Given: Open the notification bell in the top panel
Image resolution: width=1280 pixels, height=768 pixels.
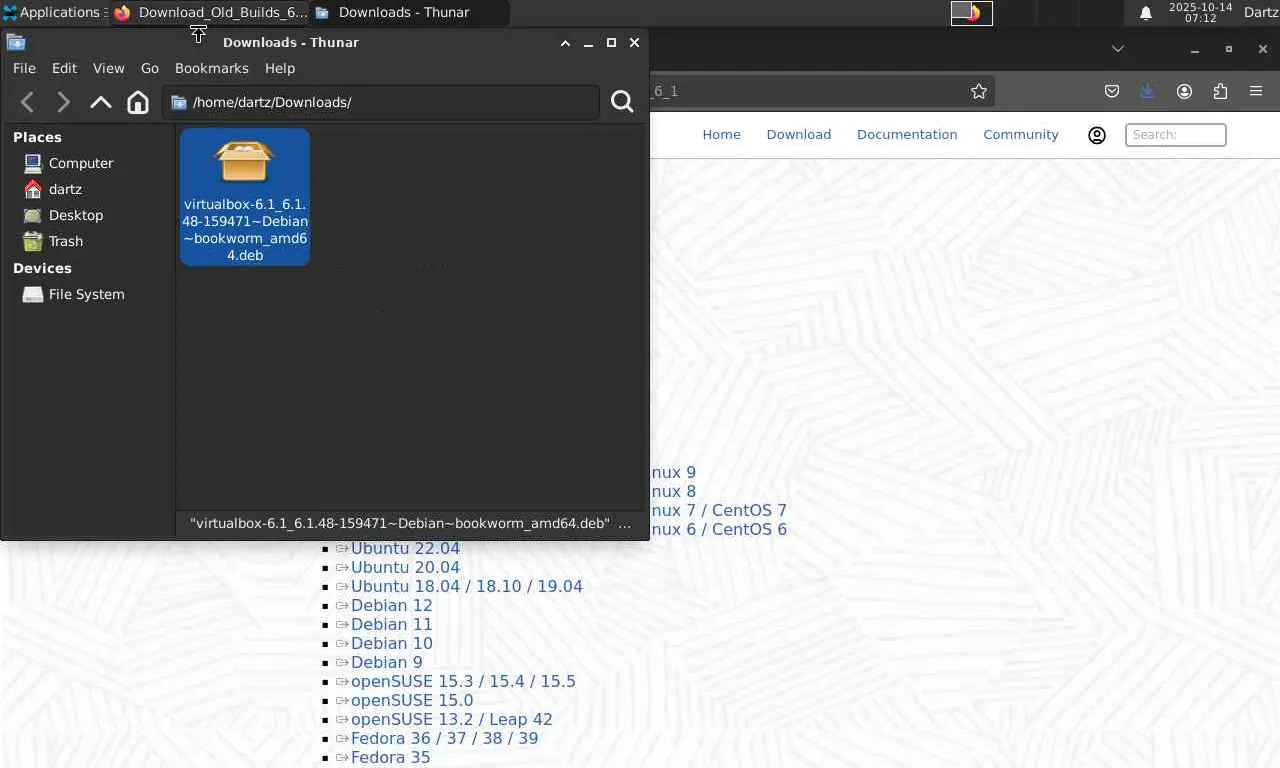Looking at the screenshot, I should pyautogui.click(x=1146, y=13).
